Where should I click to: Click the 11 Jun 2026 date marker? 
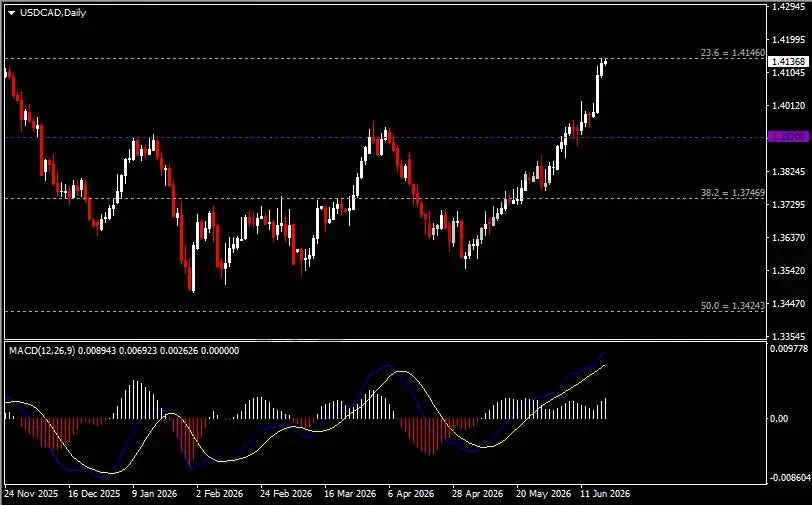[605, 494]
